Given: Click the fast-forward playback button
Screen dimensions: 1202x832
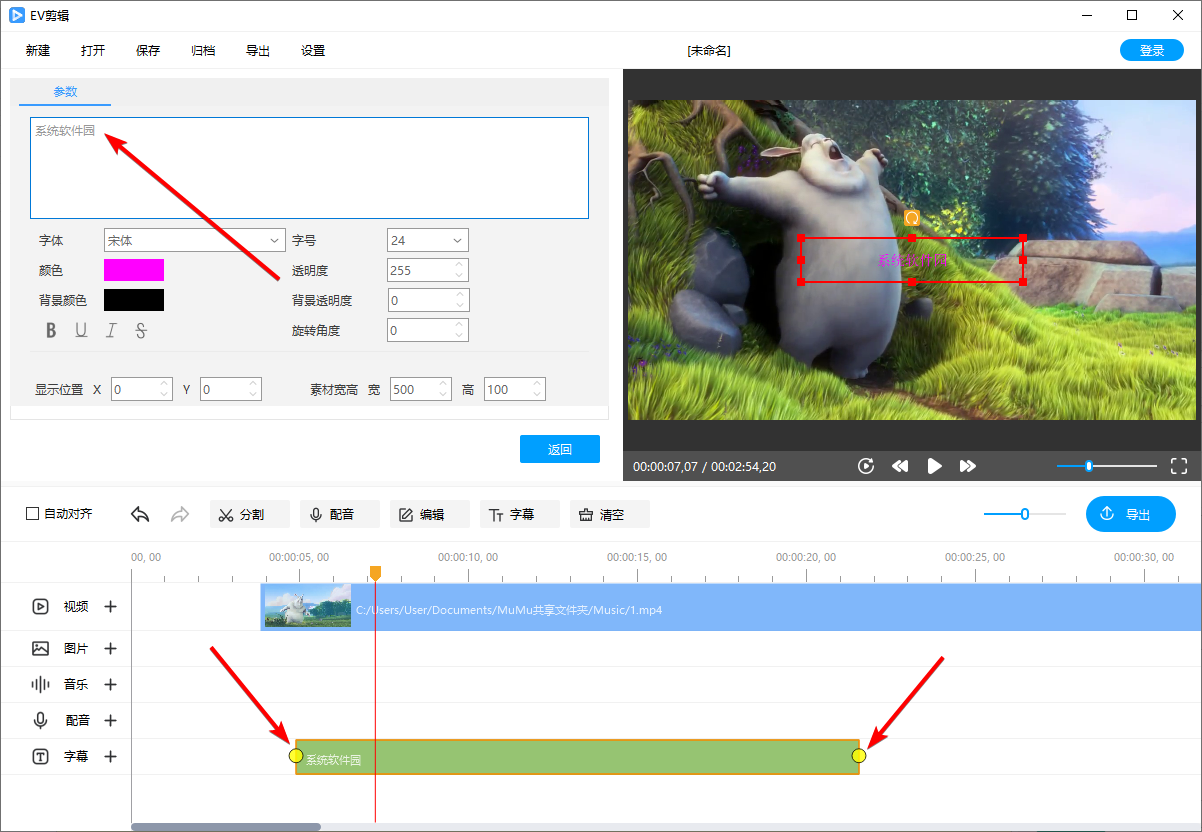Looking at the screenshot, I should point(967,466).
